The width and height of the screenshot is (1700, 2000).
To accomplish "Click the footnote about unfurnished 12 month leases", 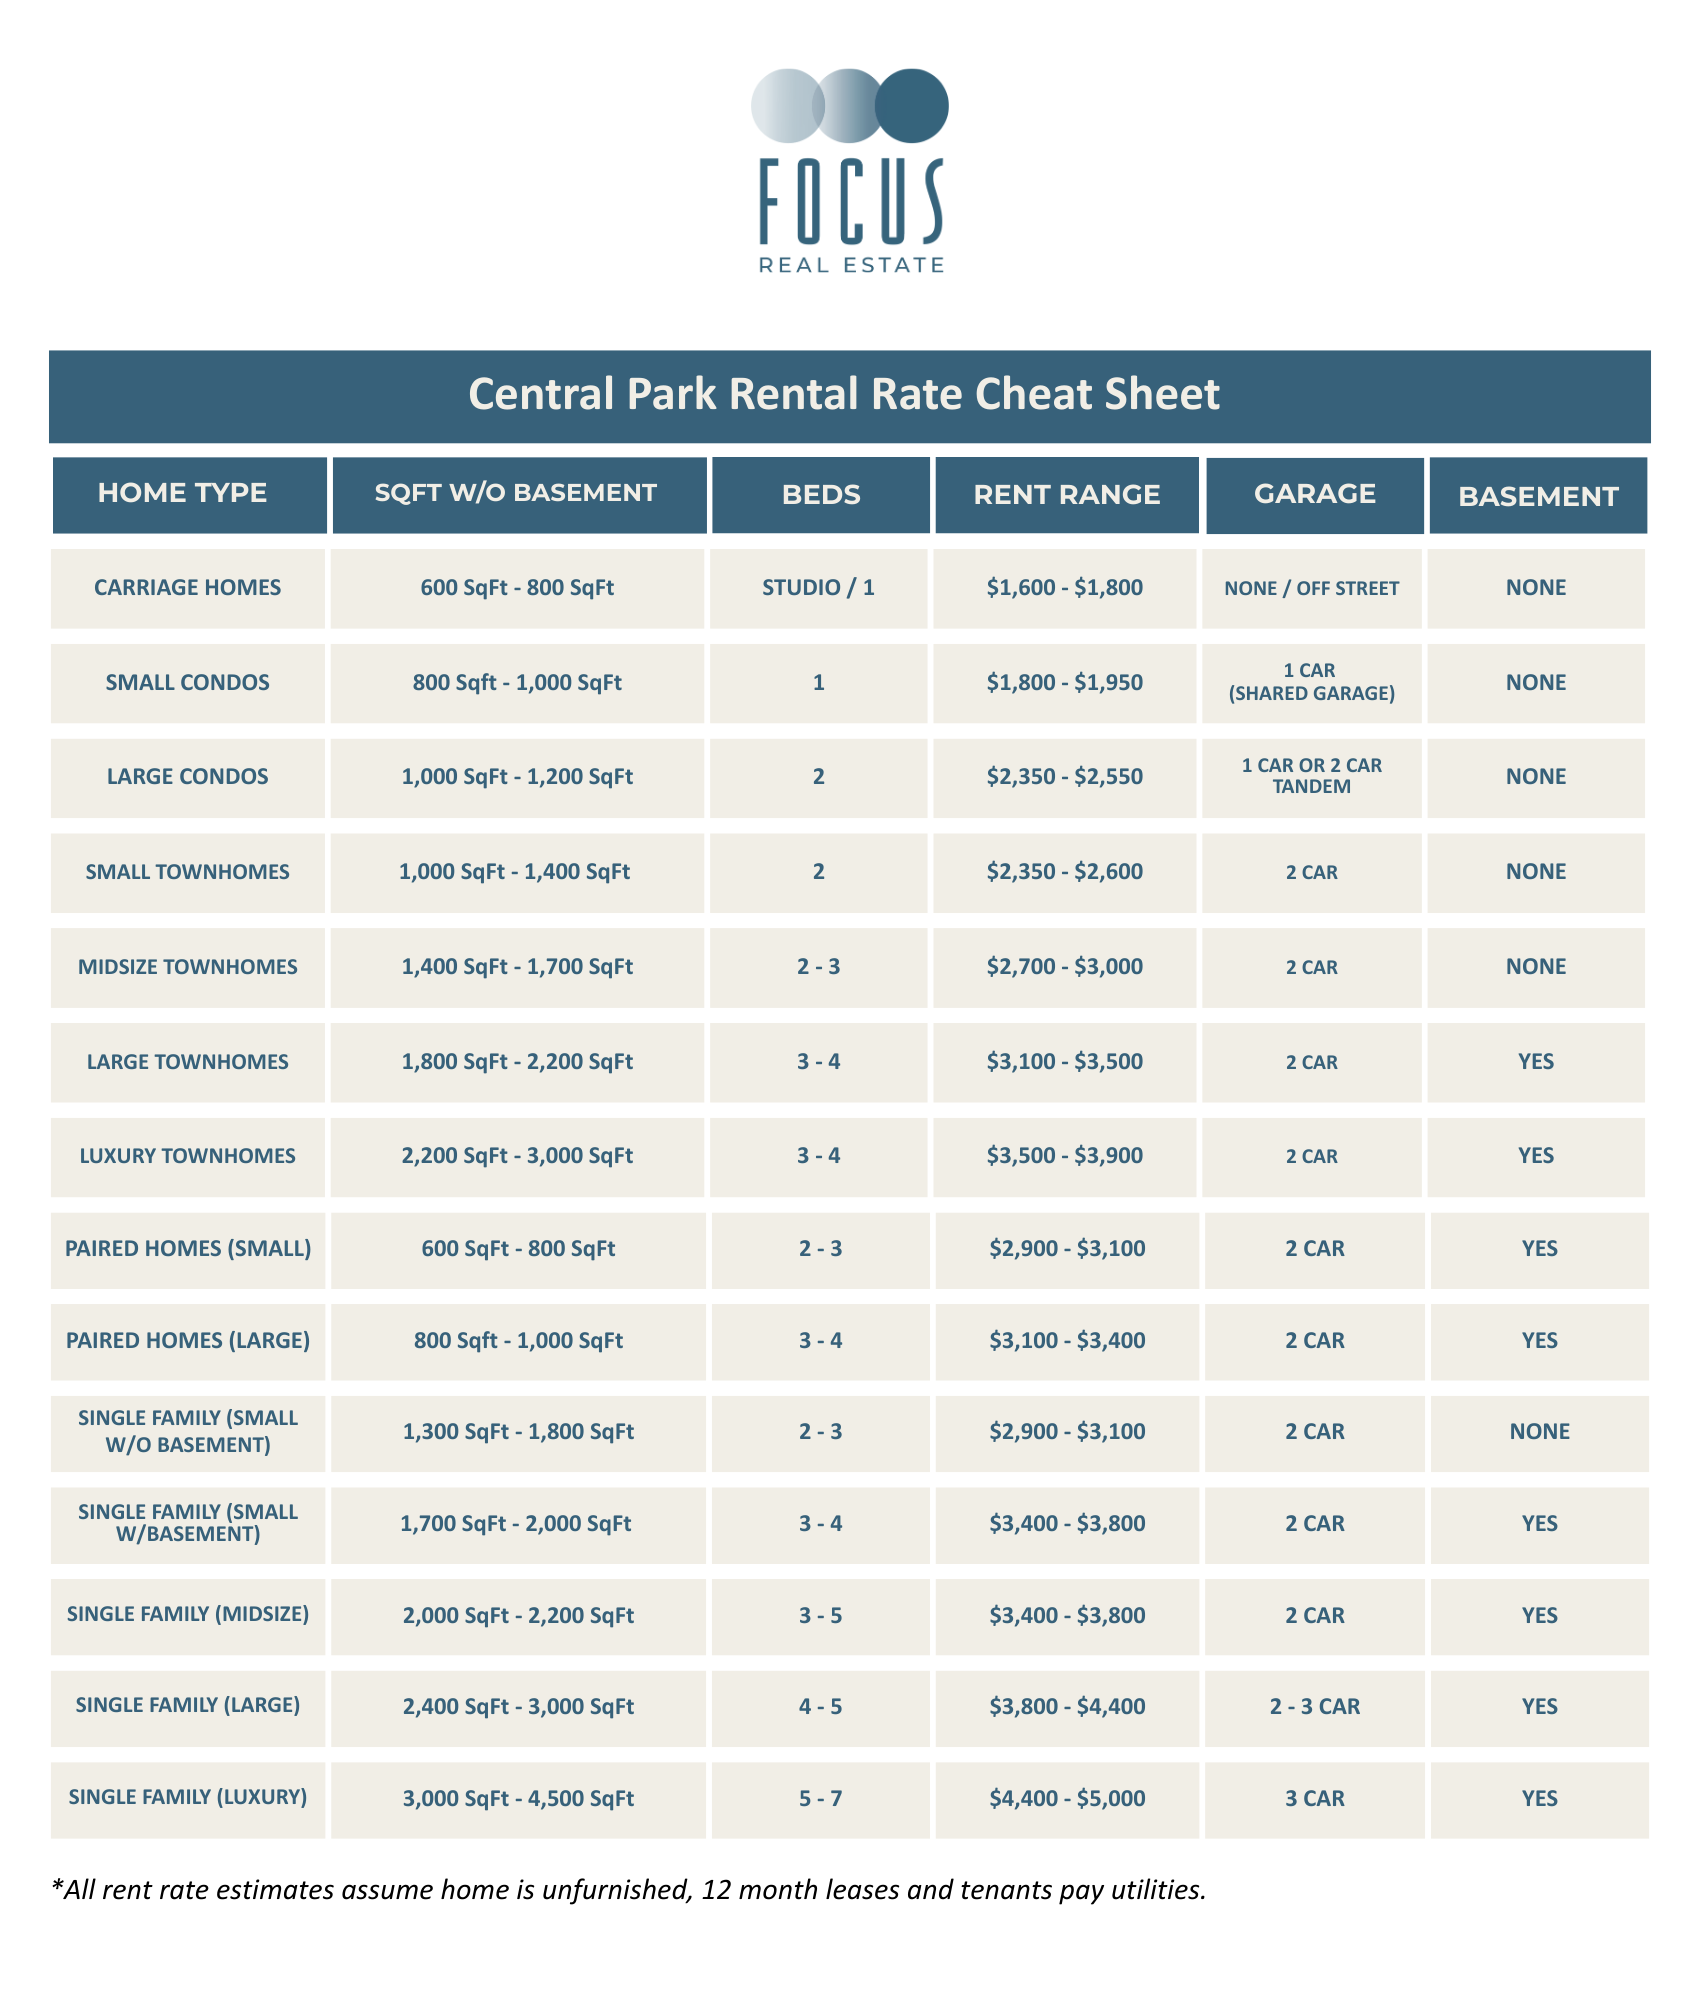I will (x=629, y=1890).
